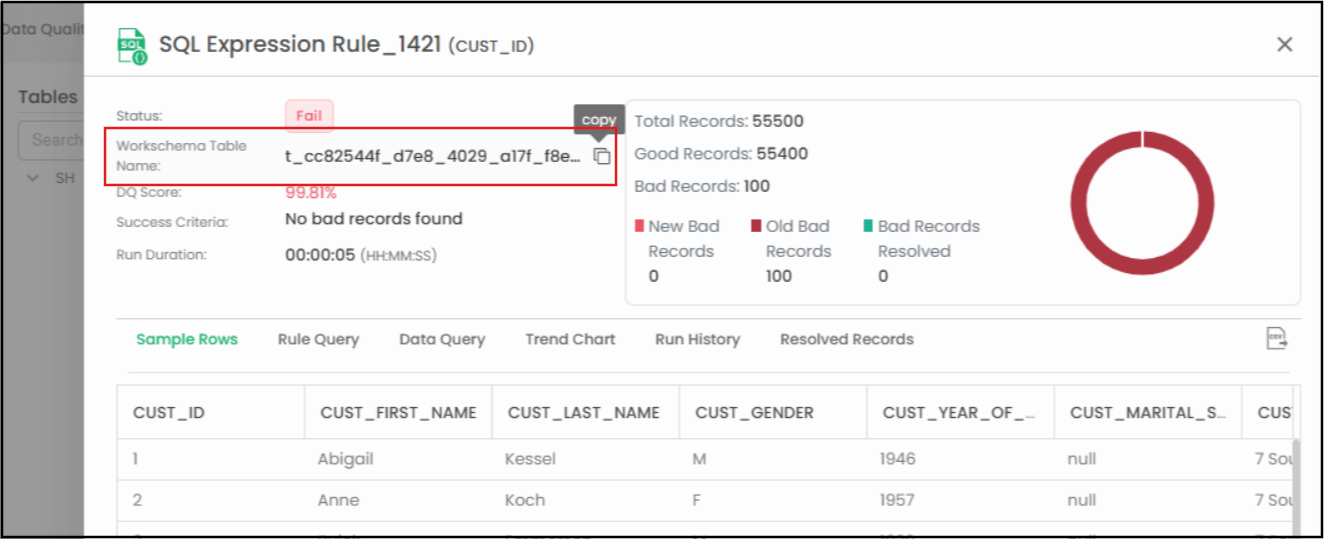Screen dimensions: 1324x539
Task: Select the cell Anne
Action: click(x=338, y=500)
